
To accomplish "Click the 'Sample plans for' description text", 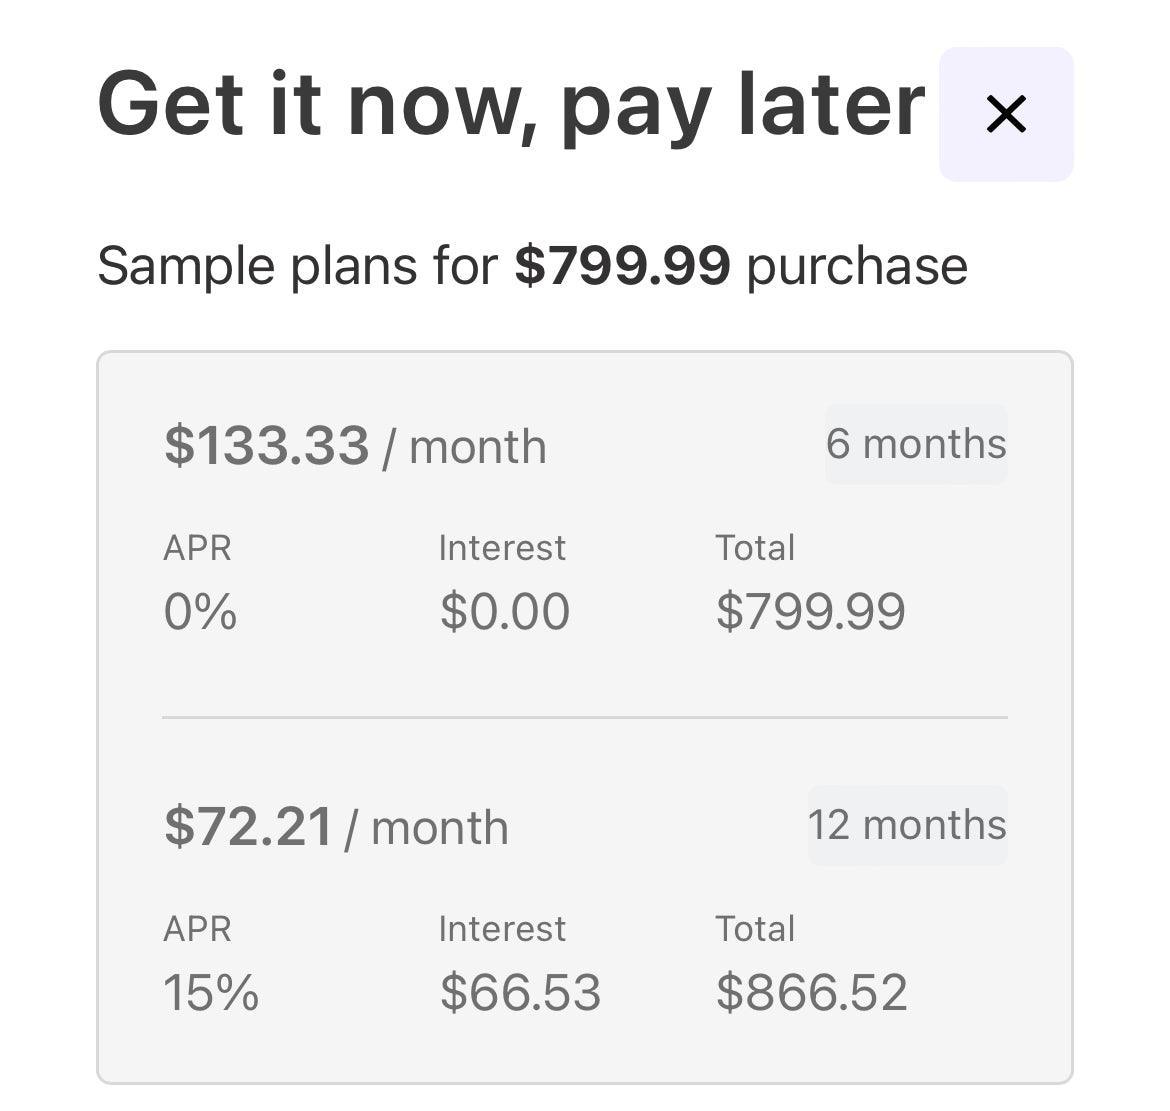I will point(297,267).
